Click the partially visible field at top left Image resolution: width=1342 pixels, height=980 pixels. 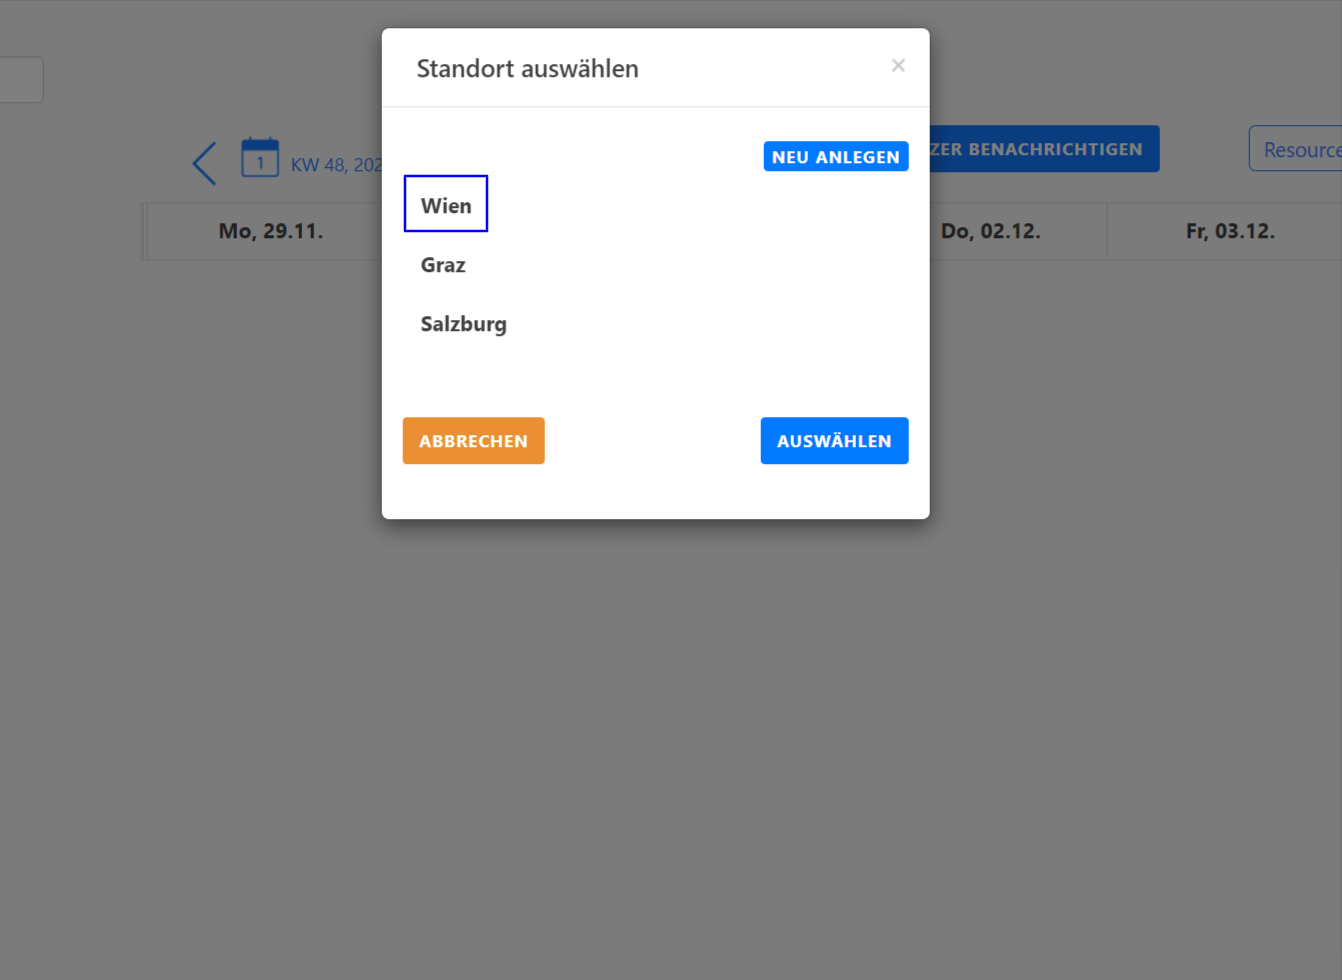pos(20,80)
